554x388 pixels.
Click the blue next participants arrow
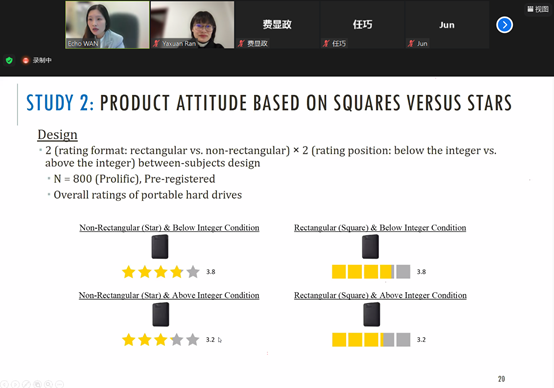[x=504, y=25]
